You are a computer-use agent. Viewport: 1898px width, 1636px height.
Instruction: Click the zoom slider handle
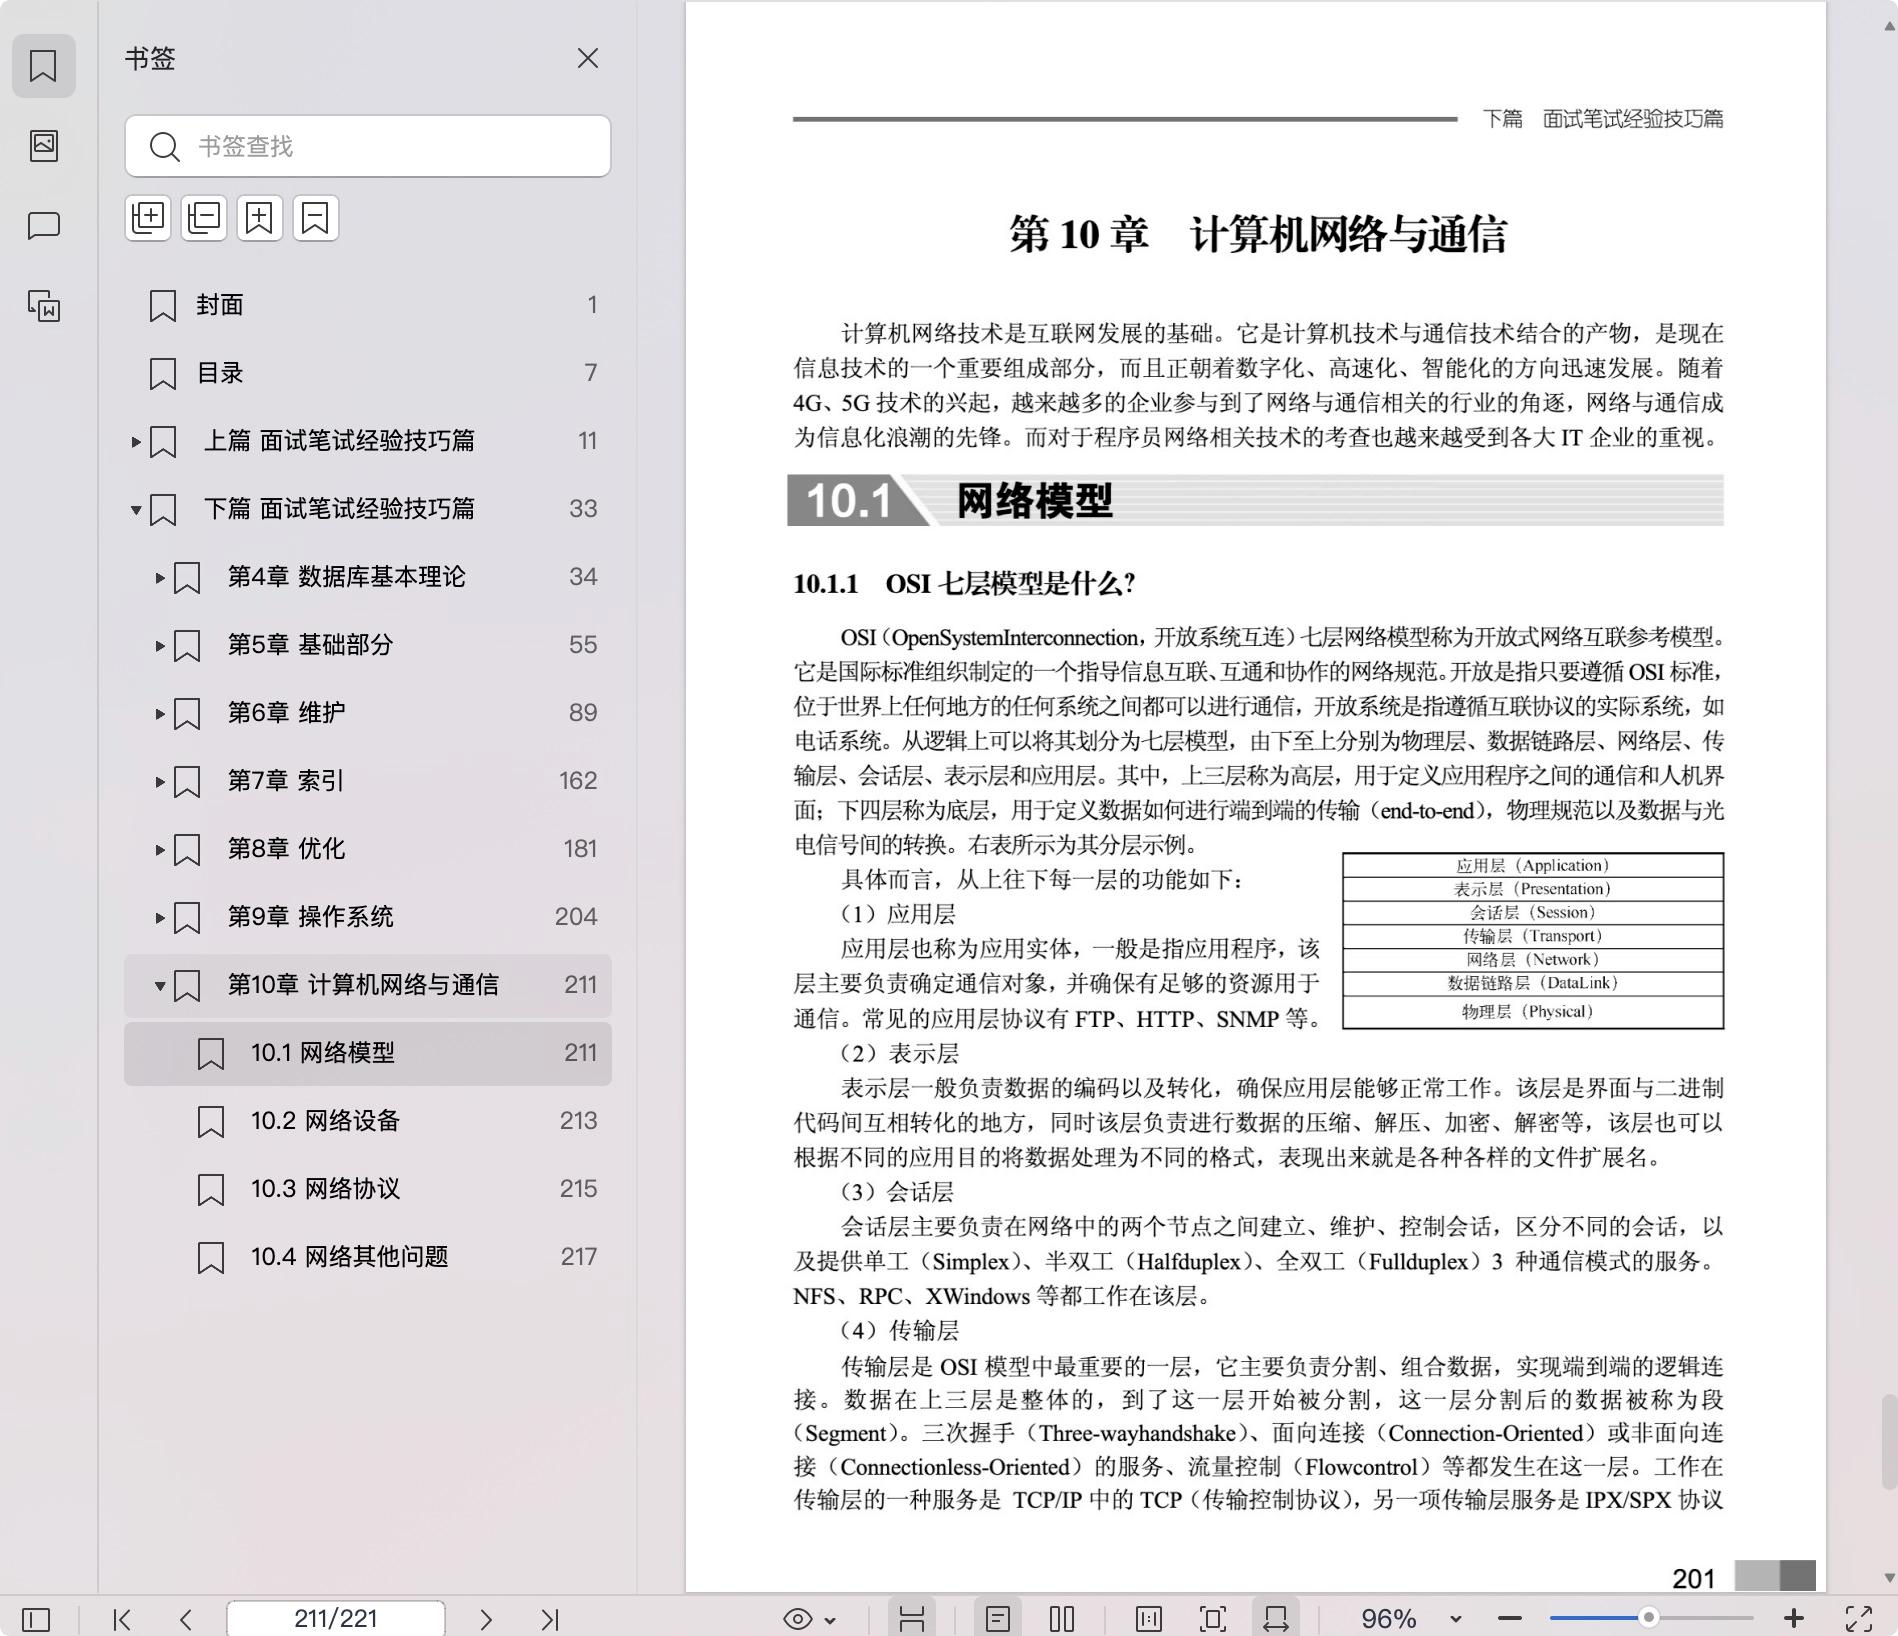coord(1648,1618)
